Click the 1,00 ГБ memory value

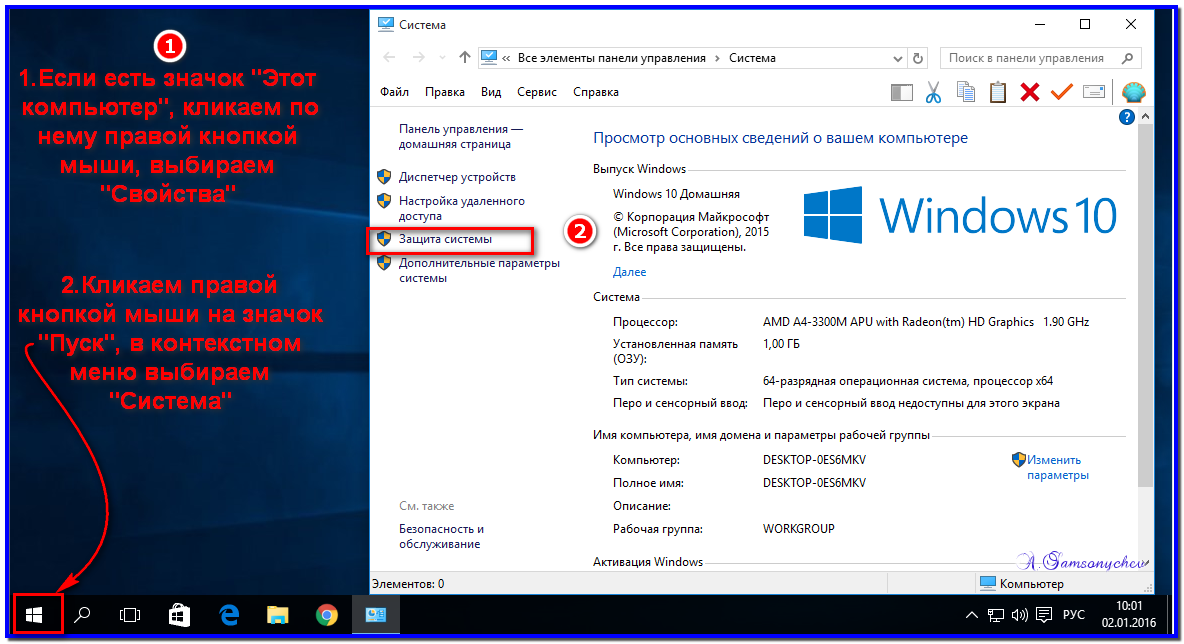781,344
